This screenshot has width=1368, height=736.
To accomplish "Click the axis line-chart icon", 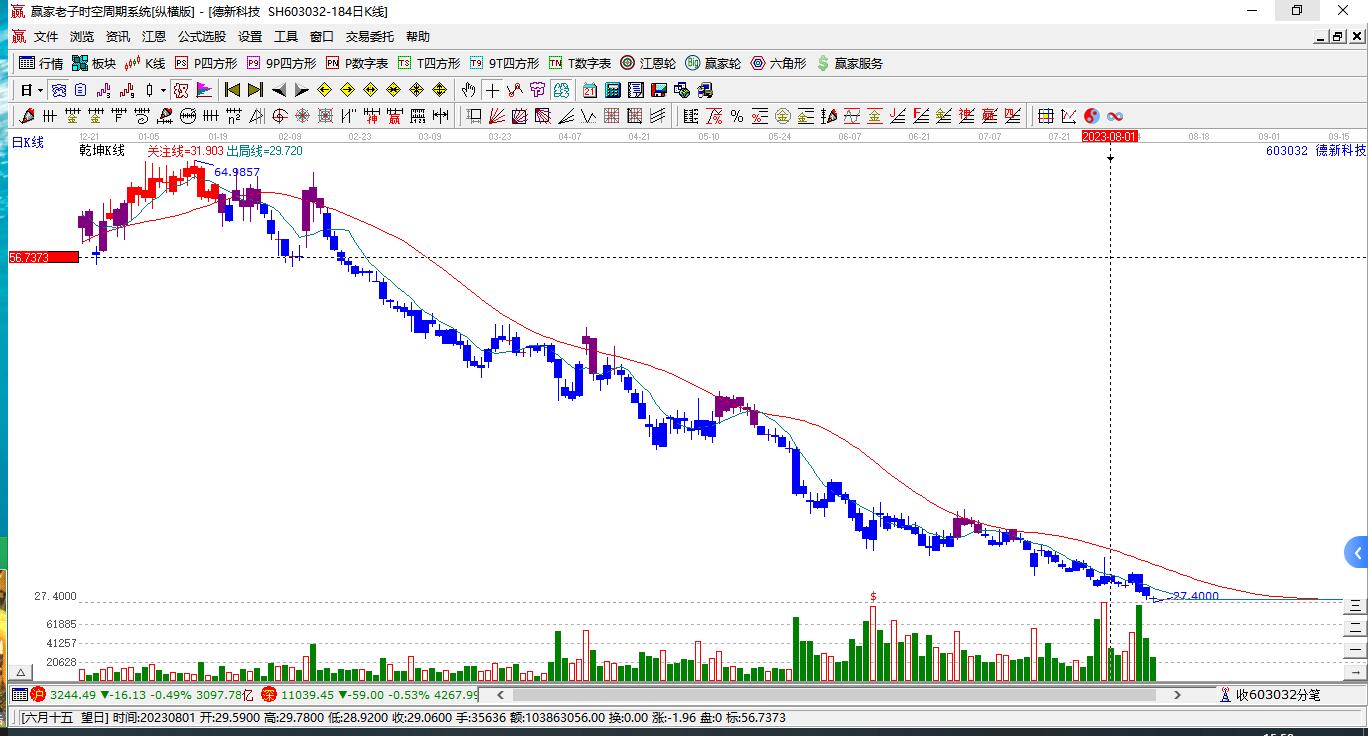I will [1069, 116].
